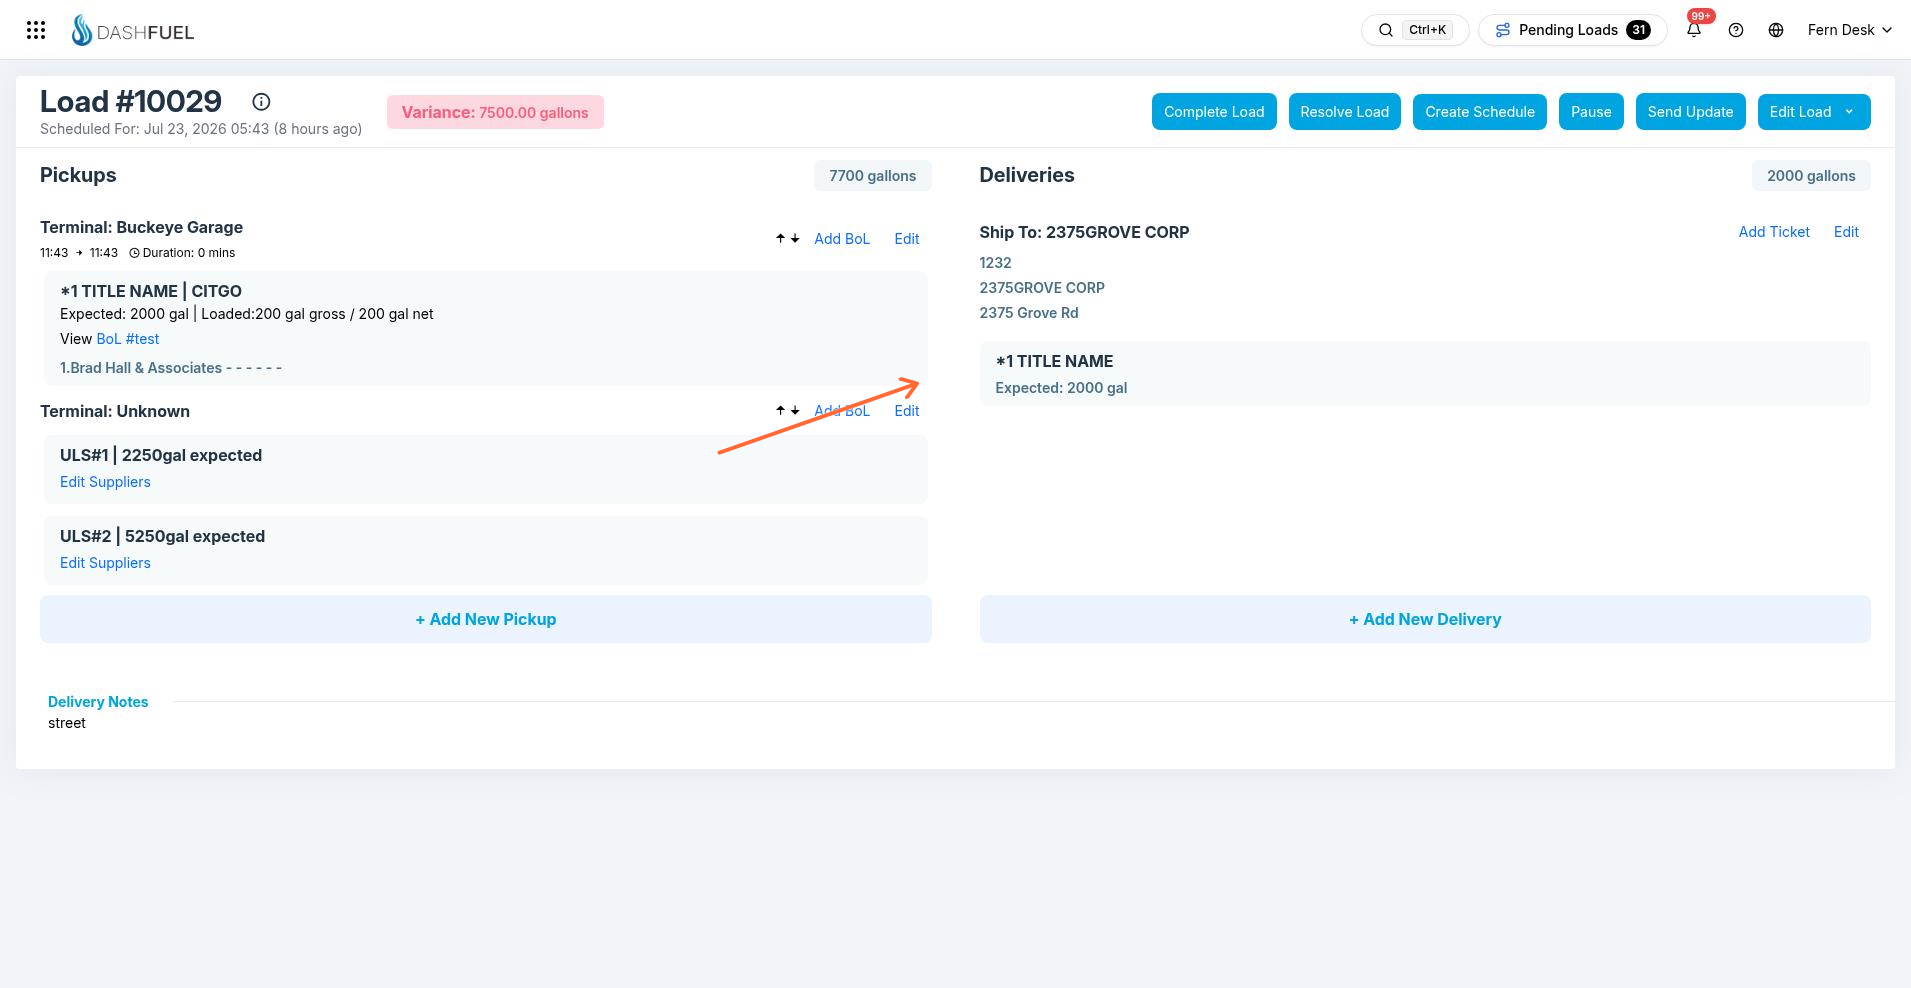
Task: Move Buckeye Garage pickup up
Action: coord(780,238)
